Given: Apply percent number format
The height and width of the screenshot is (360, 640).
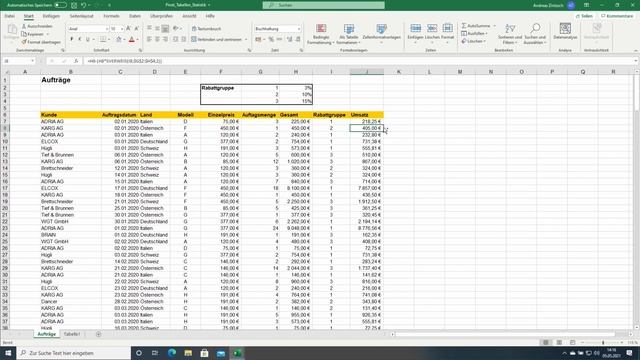Looking at the screenshot, I should 271,39.
